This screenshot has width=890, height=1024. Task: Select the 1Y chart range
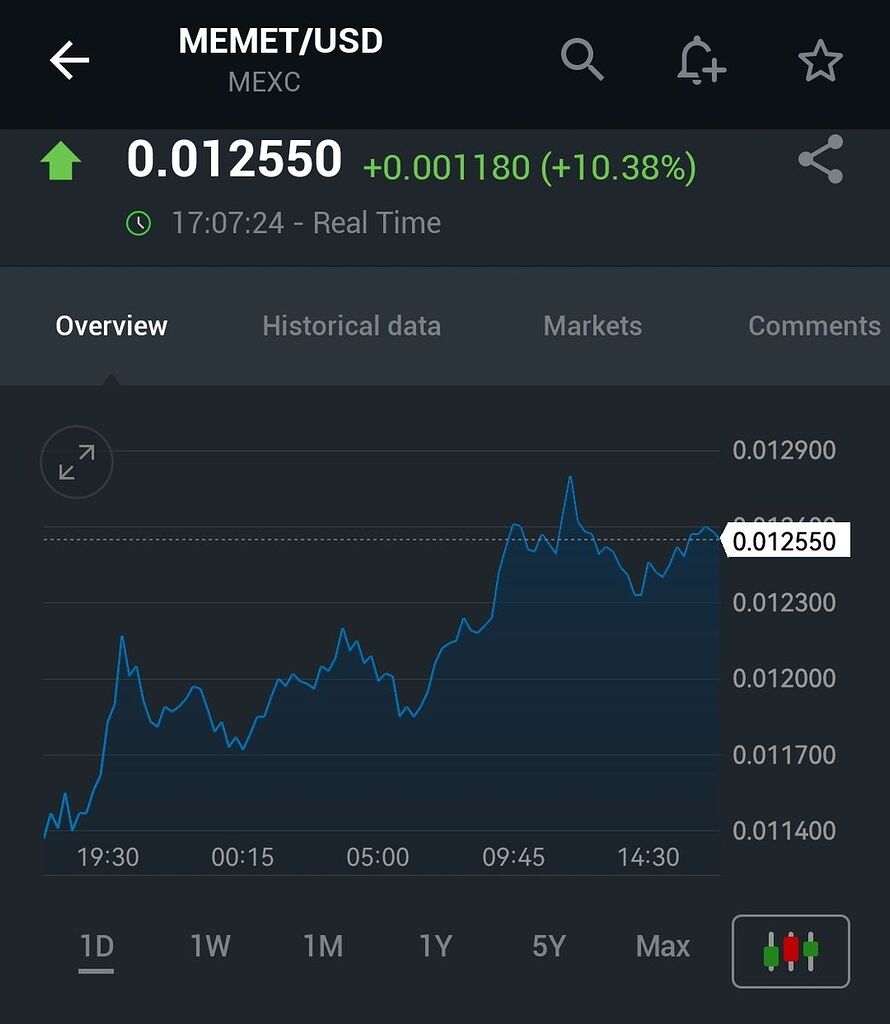pos(436,945)
